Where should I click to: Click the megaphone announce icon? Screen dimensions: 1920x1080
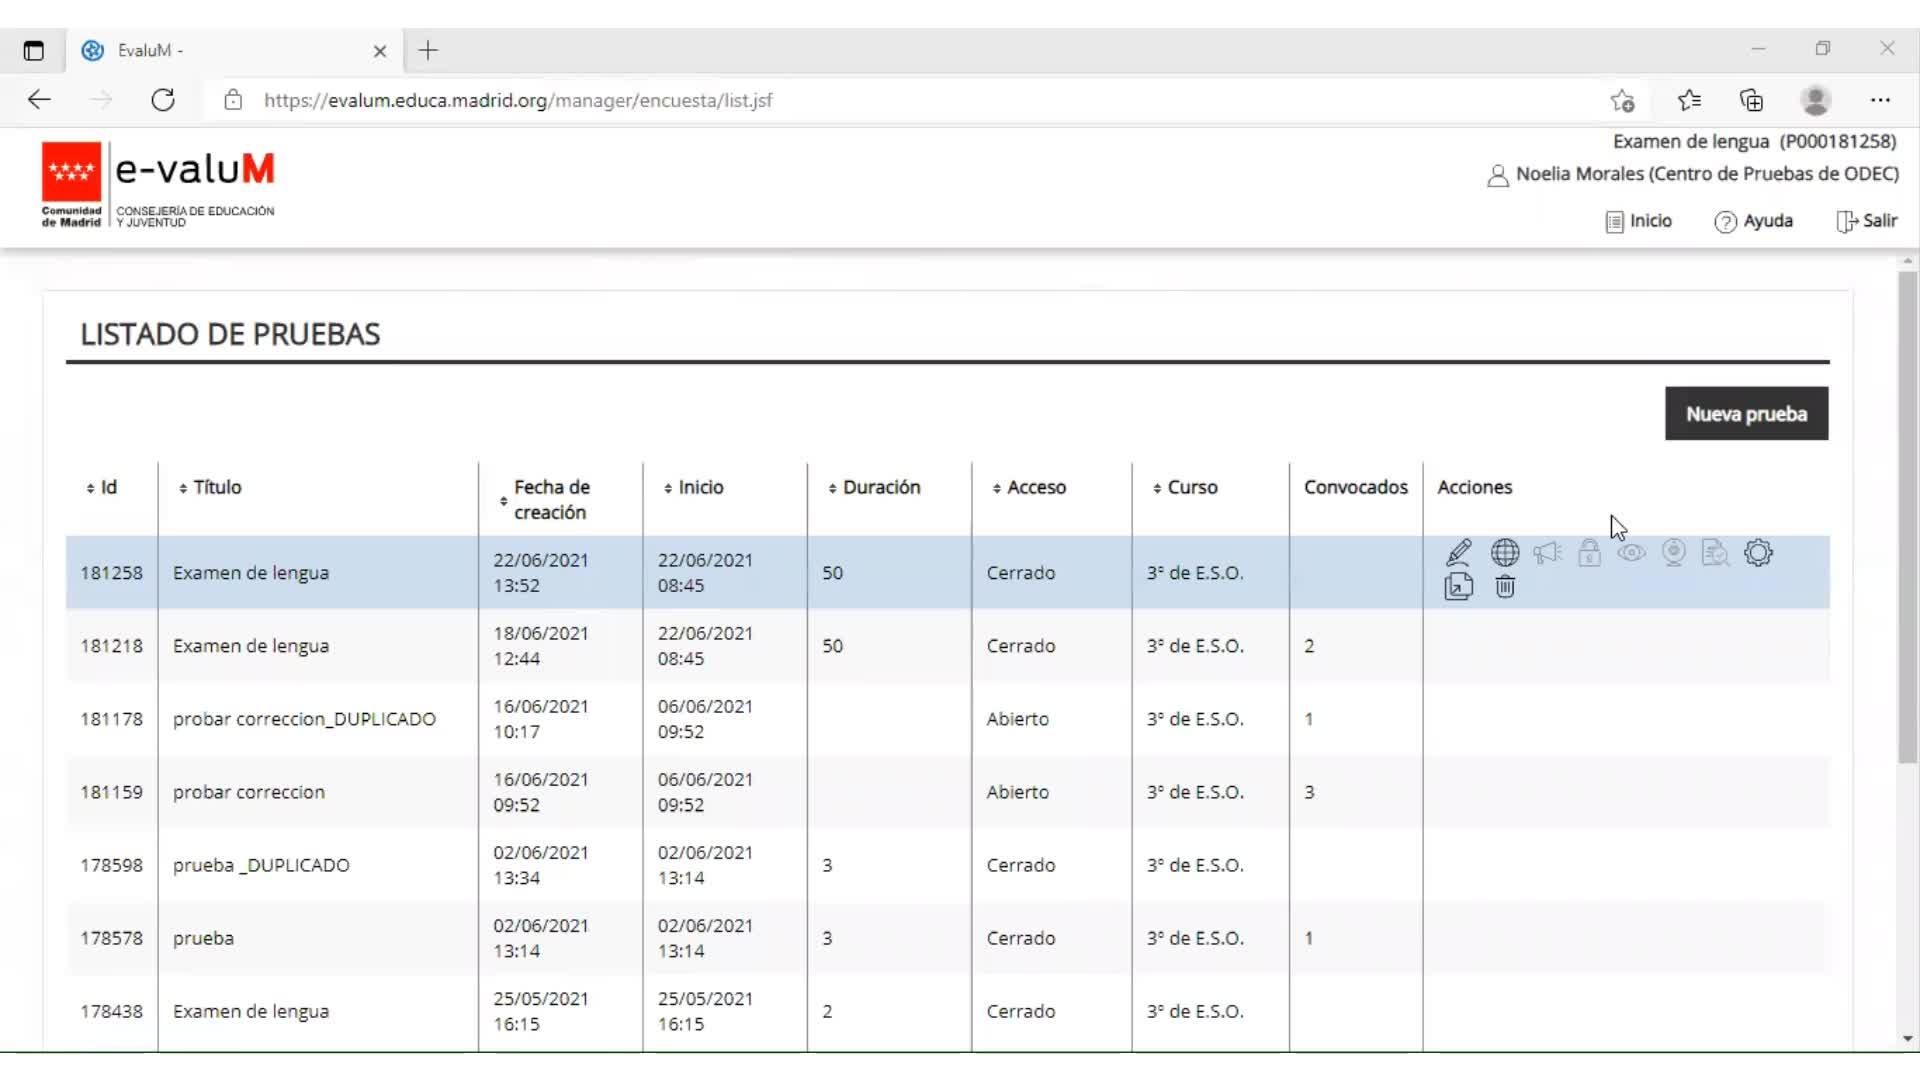point(1547,553)
